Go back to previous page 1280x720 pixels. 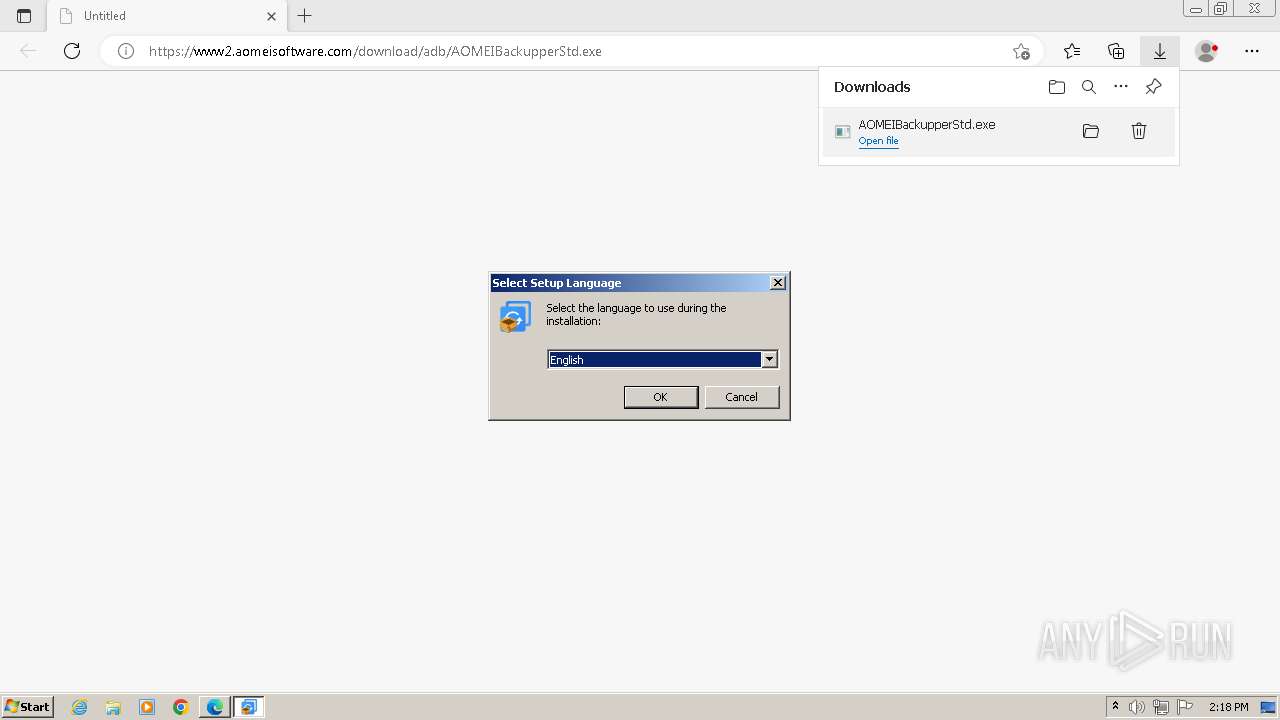pyautogui.click(x=28, y=51)
